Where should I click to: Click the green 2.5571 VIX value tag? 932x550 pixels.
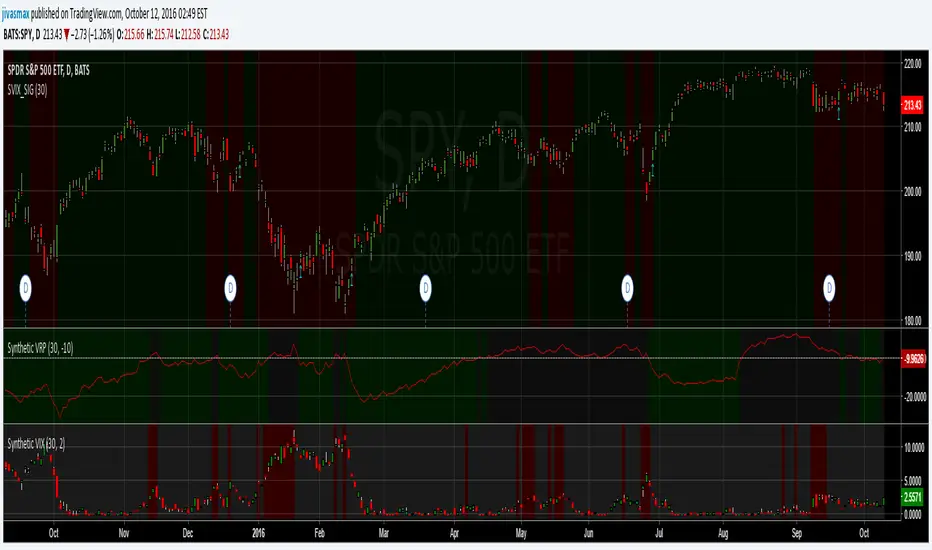pos(913,496)
